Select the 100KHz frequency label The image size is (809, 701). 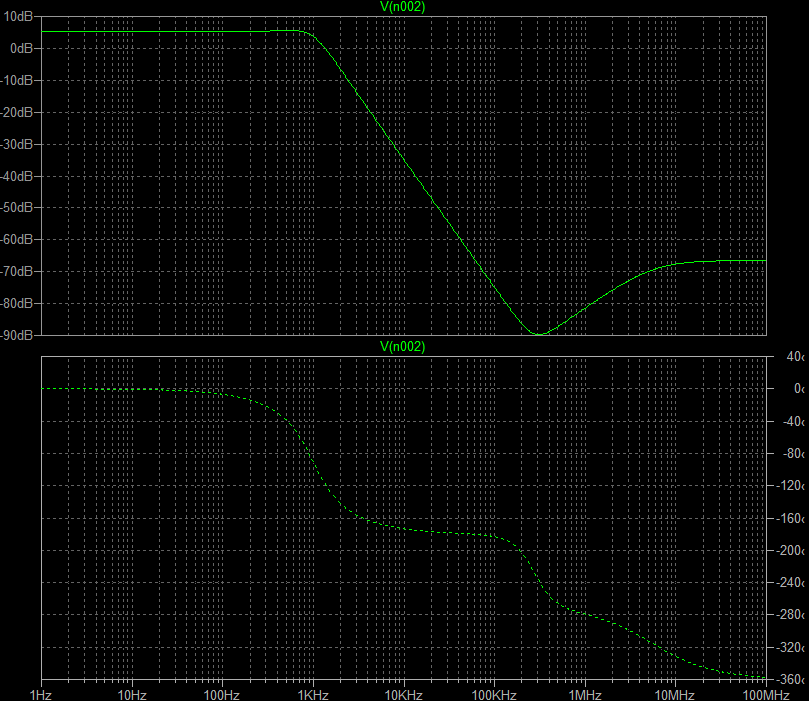pos(493,694)
